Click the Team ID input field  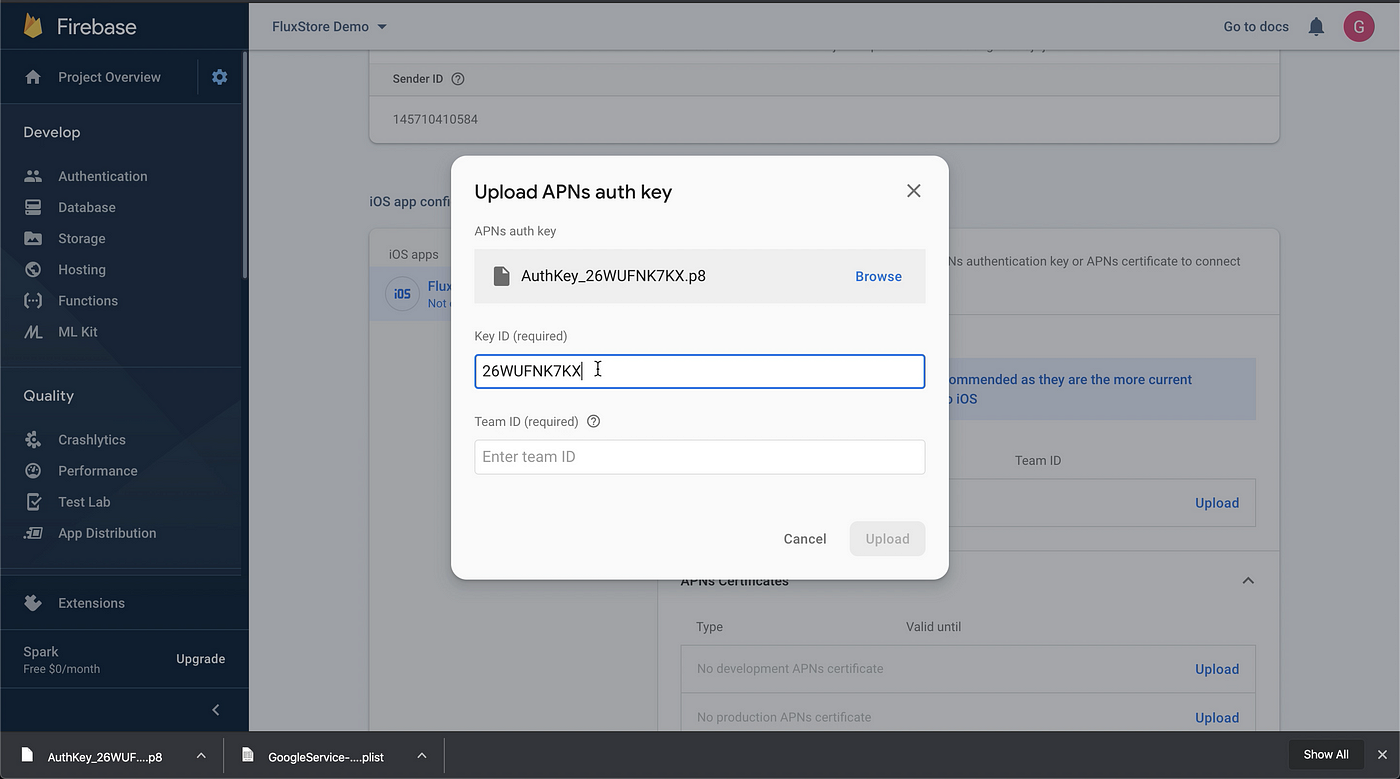[699, 457]
